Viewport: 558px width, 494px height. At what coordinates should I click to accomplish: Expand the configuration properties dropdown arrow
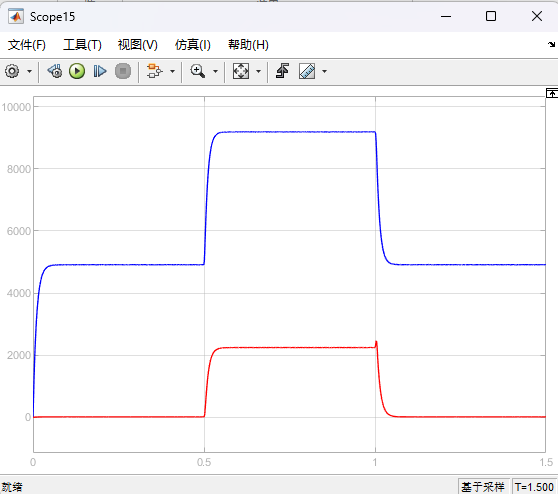(x=30, y=72)
